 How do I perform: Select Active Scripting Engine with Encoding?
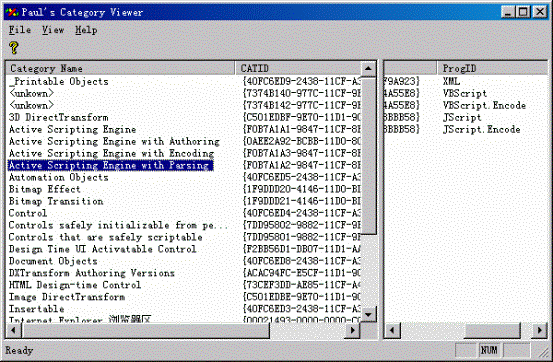[111, 153]
